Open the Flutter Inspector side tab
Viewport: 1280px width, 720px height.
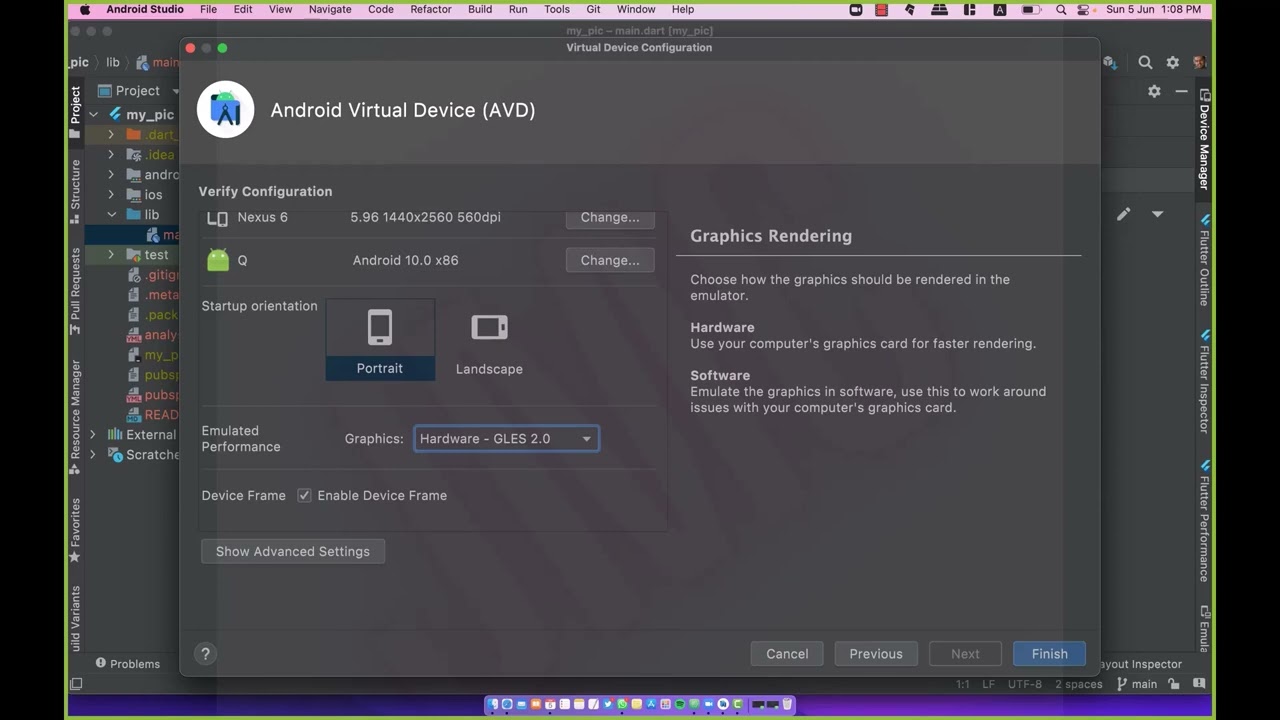click(x=1205, y=379)
